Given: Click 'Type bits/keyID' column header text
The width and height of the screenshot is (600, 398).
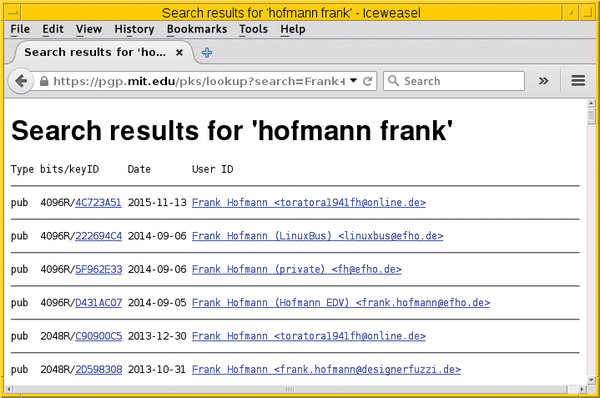Looking at the screenshot, I should pyautogui.click(x=55, y=169).
